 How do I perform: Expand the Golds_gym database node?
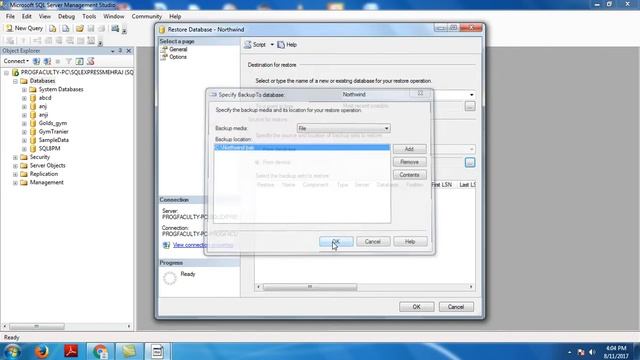tap(24, 123)
